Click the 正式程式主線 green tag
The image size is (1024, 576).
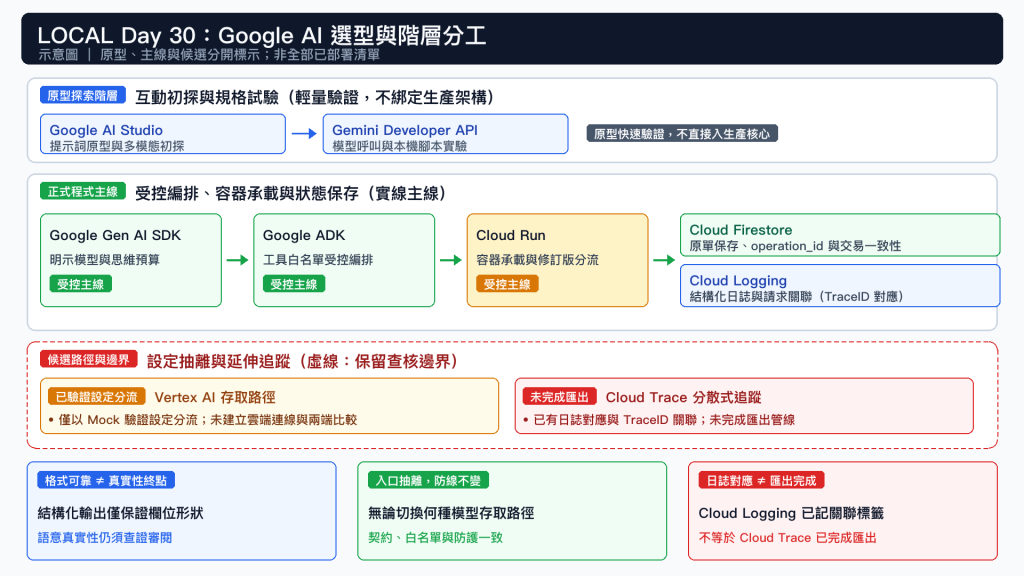[x=82, y=191]
